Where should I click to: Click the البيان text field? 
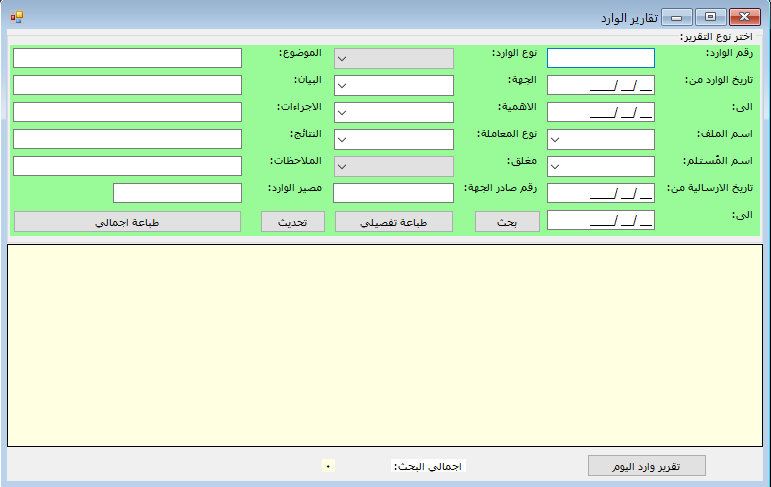click(x=127, y=85)
